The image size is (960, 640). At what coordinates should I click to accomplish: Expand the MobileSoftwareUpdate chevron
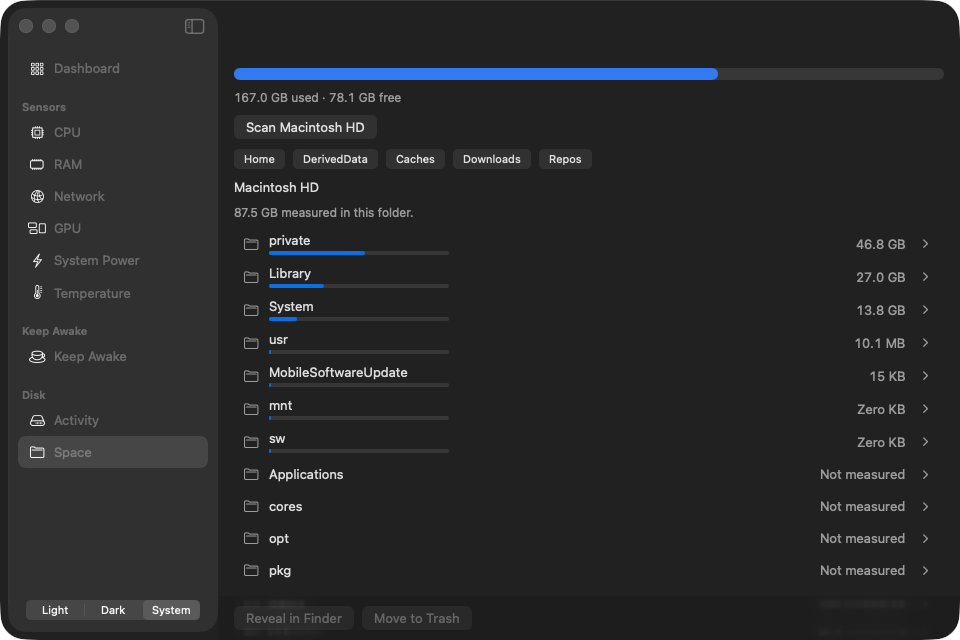tap(925, 376)
